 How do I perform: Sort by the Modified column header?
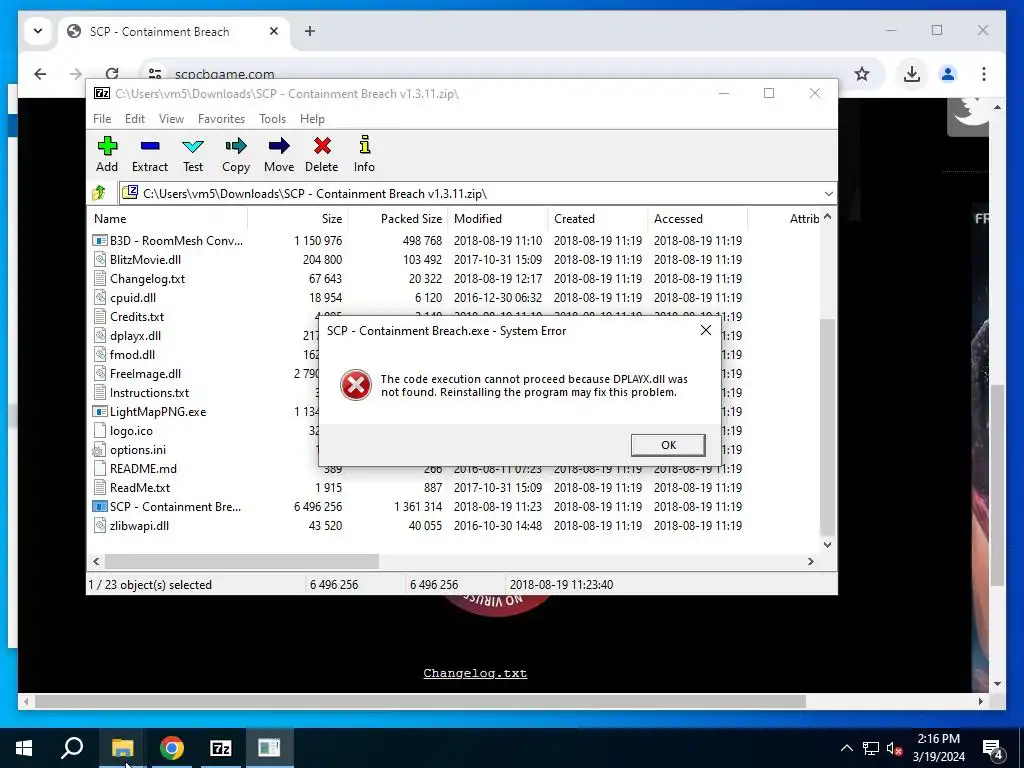click(x=498, y=219)
